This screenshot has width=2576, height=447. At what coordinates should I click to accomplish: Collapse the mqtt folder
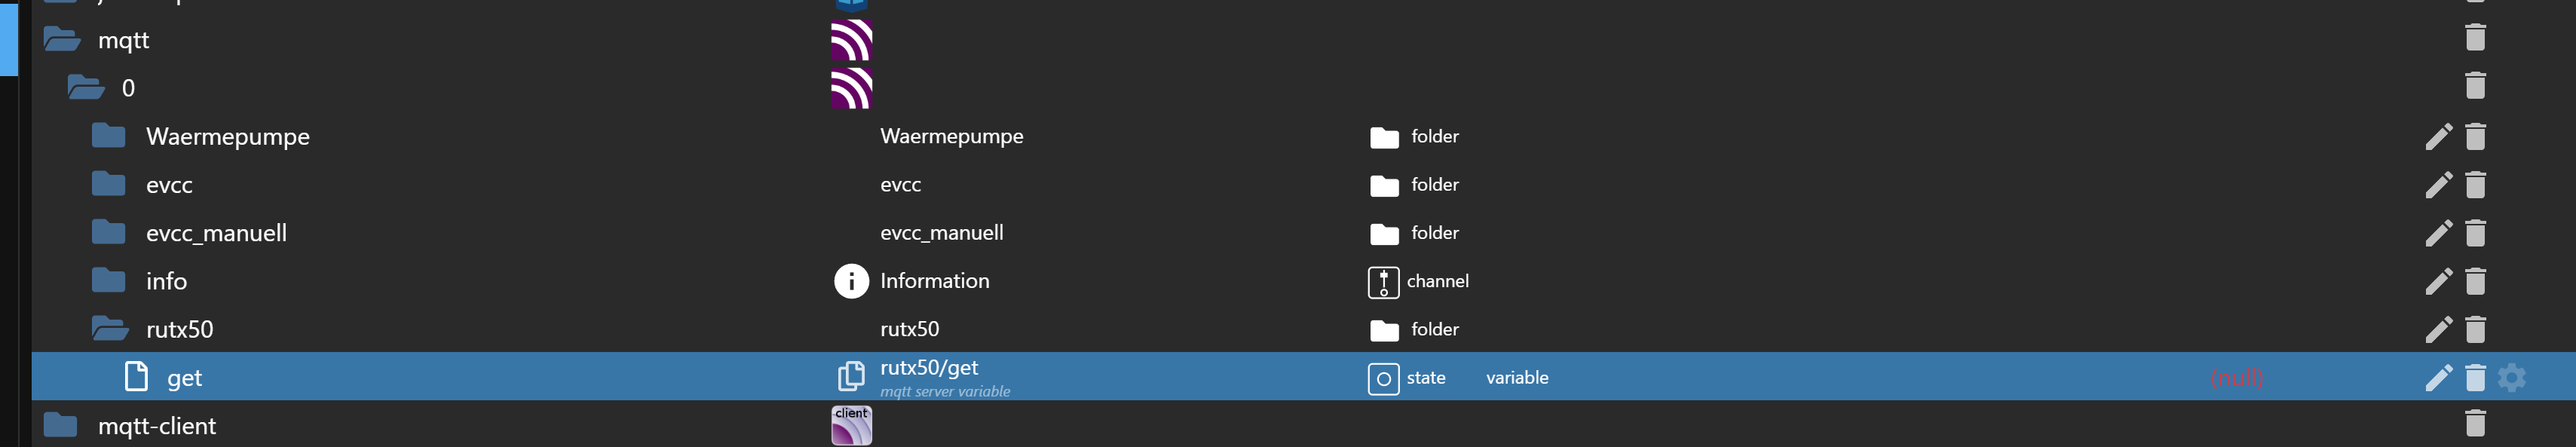[62, 40]
